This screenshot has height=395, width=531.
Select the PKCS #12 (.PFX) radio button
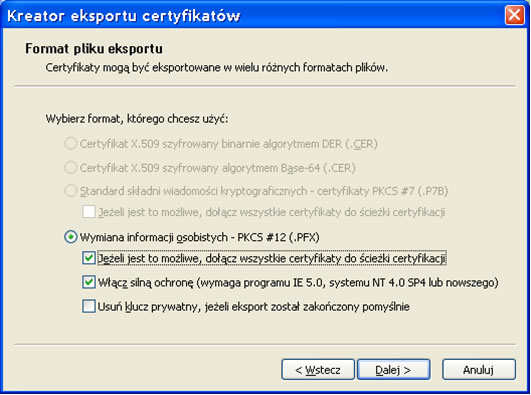[70, 237]
